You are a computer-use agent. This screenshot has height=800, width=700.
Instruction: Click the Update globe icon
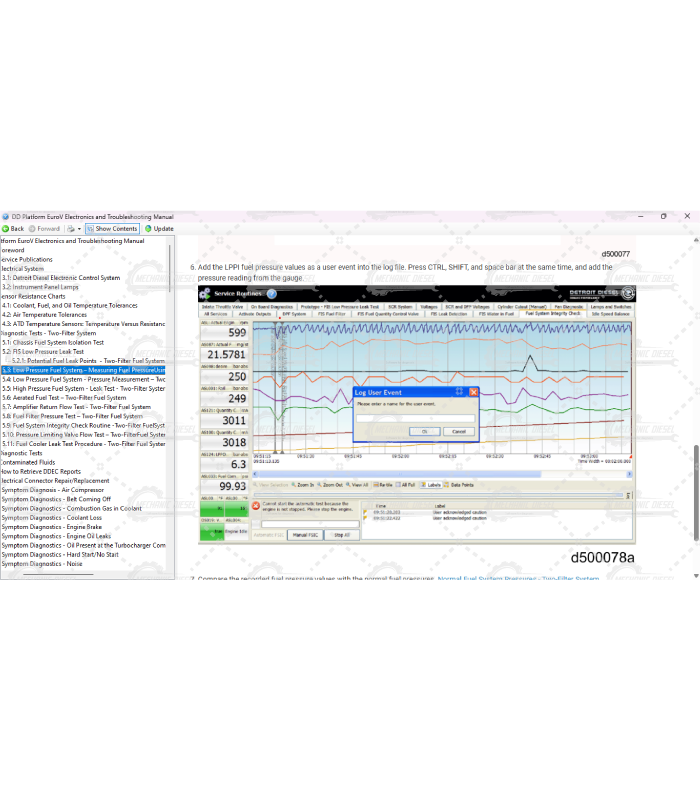148,228
